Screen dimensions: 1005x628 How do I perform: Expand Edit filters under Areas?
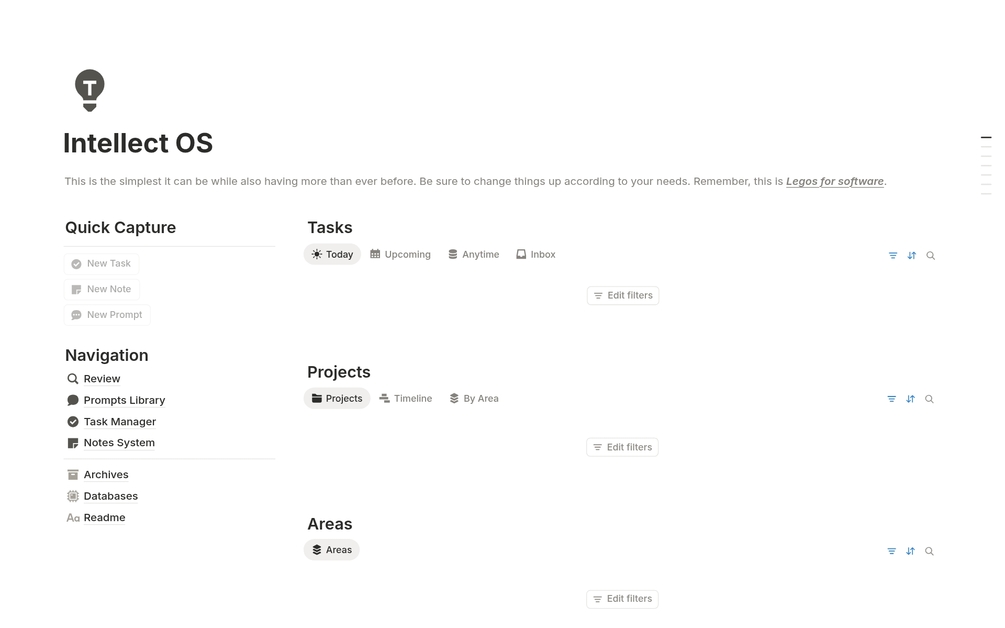[622, 599]
